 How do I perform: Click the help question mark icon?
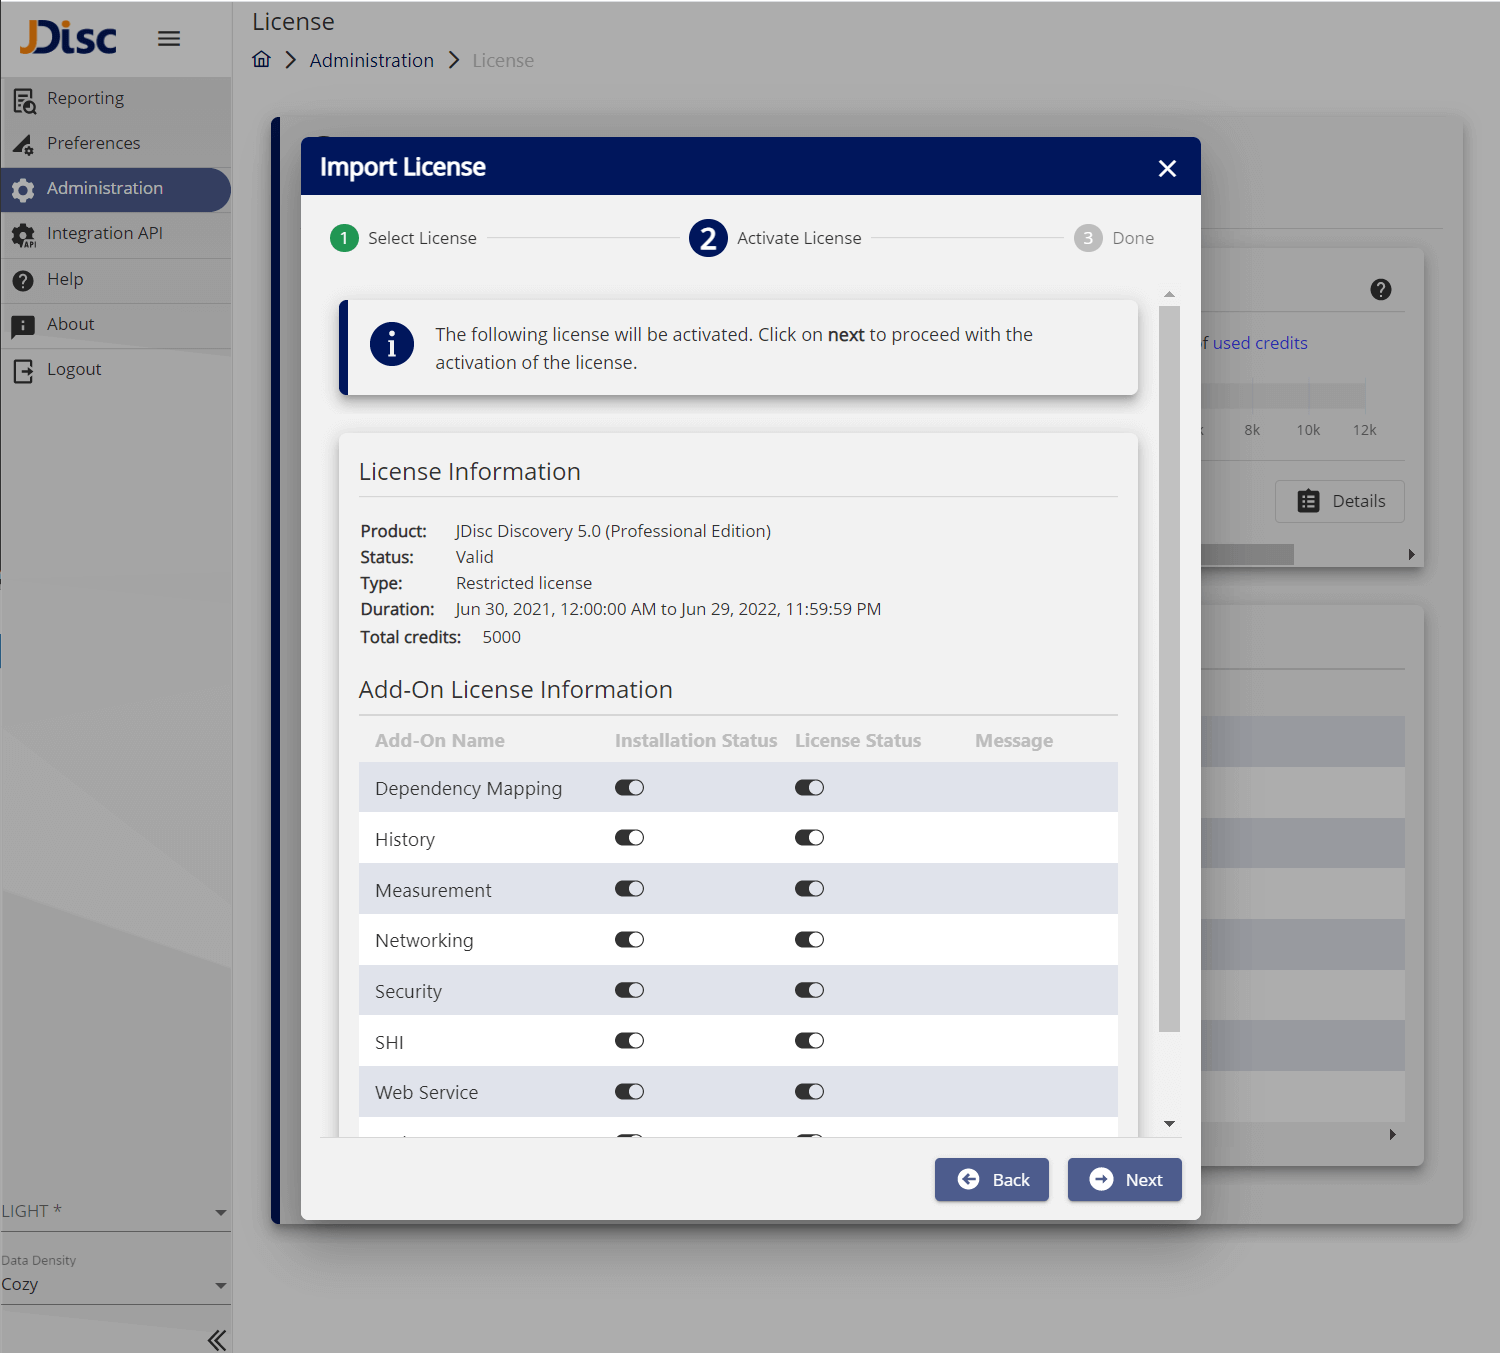[1380, 290]
